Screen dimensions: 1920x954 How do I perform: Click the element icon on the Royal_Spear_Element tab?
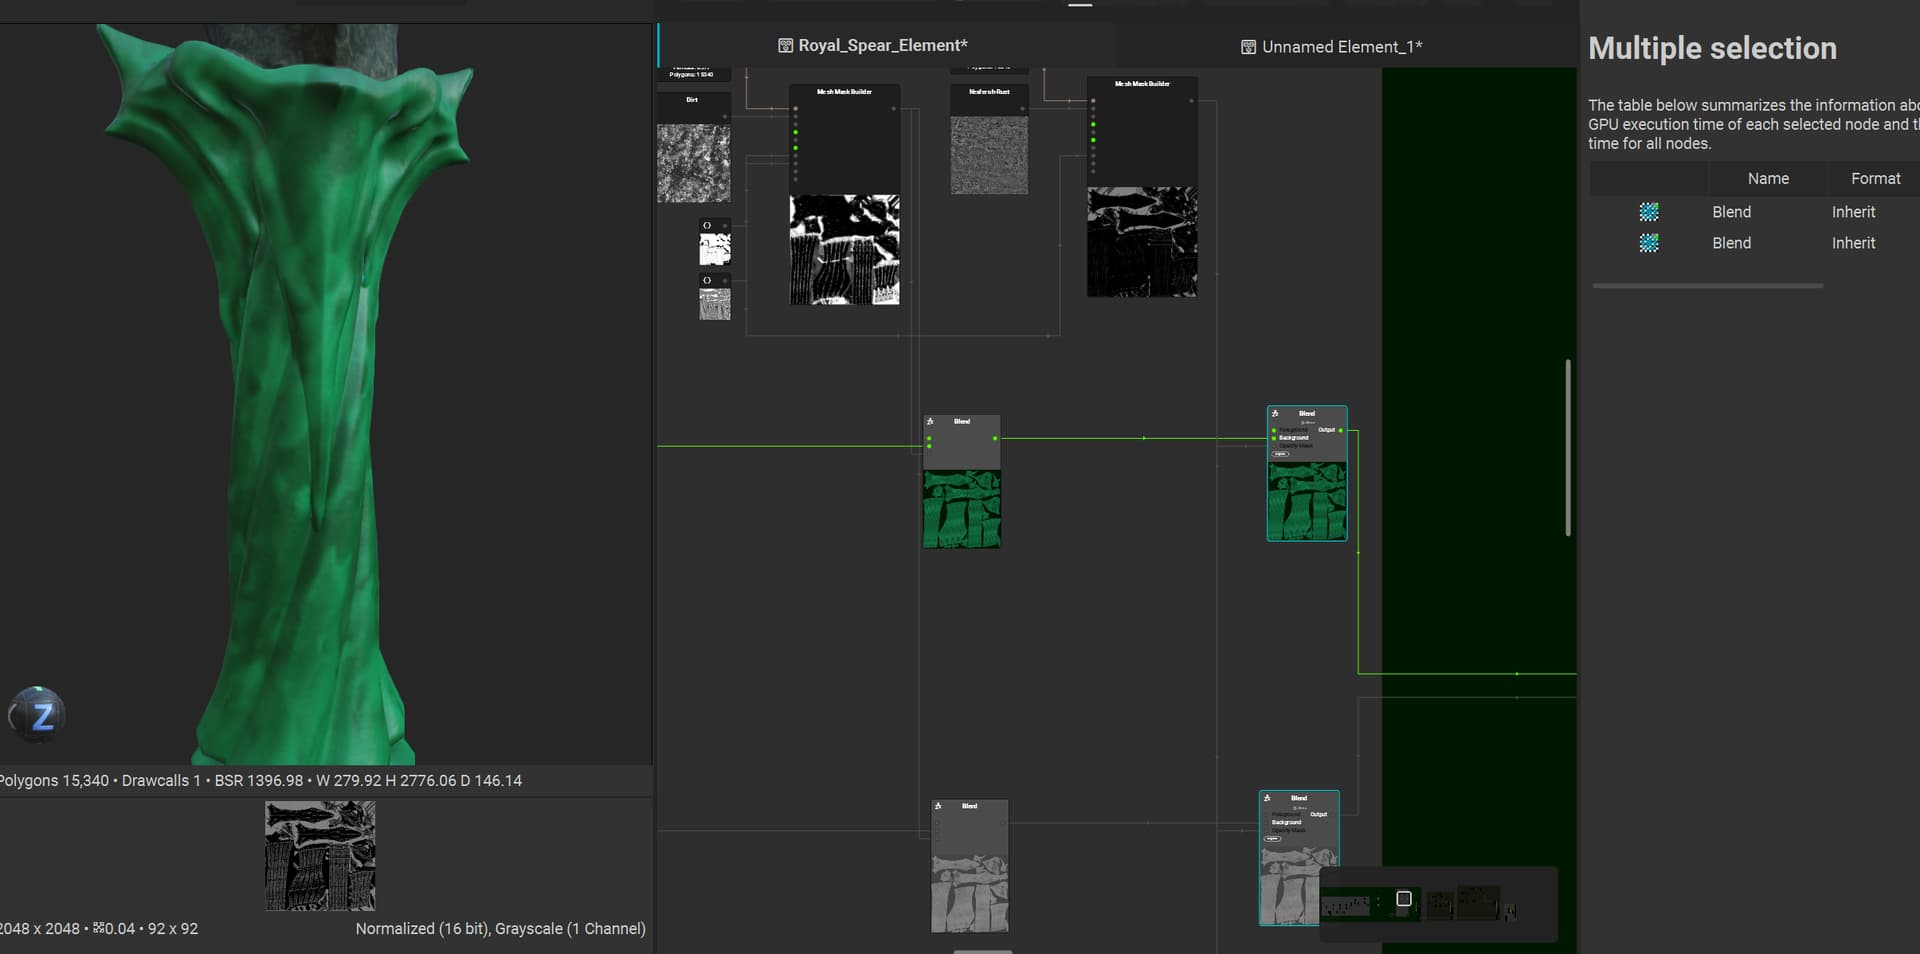click(785, 46)
